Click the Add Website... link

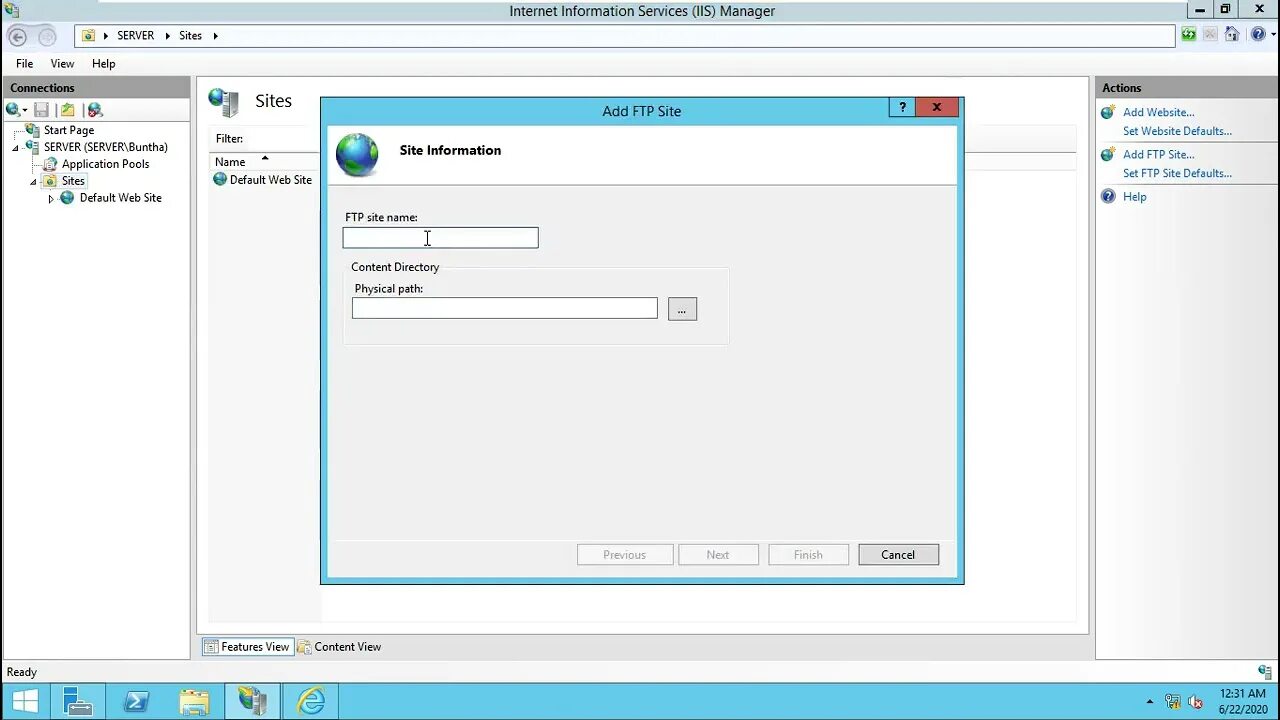[x=1158, y=112]
